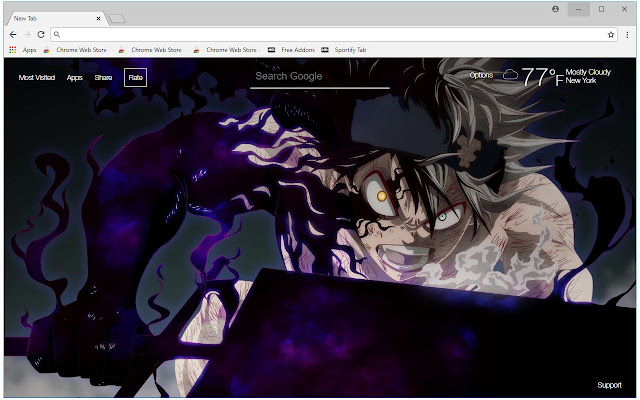Click the browser back arrow

(x=13, y=35)
